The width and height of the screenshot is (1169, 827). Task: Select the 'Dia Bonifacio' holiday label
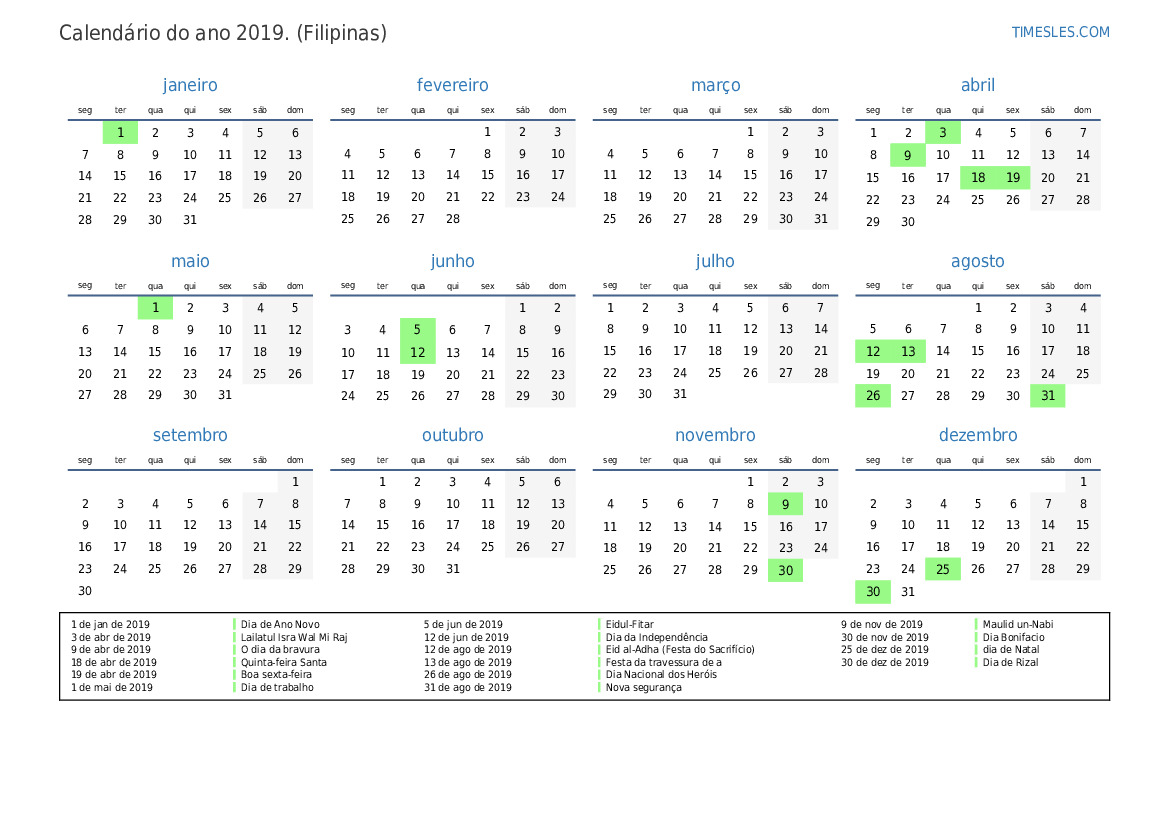(1013, 637)
